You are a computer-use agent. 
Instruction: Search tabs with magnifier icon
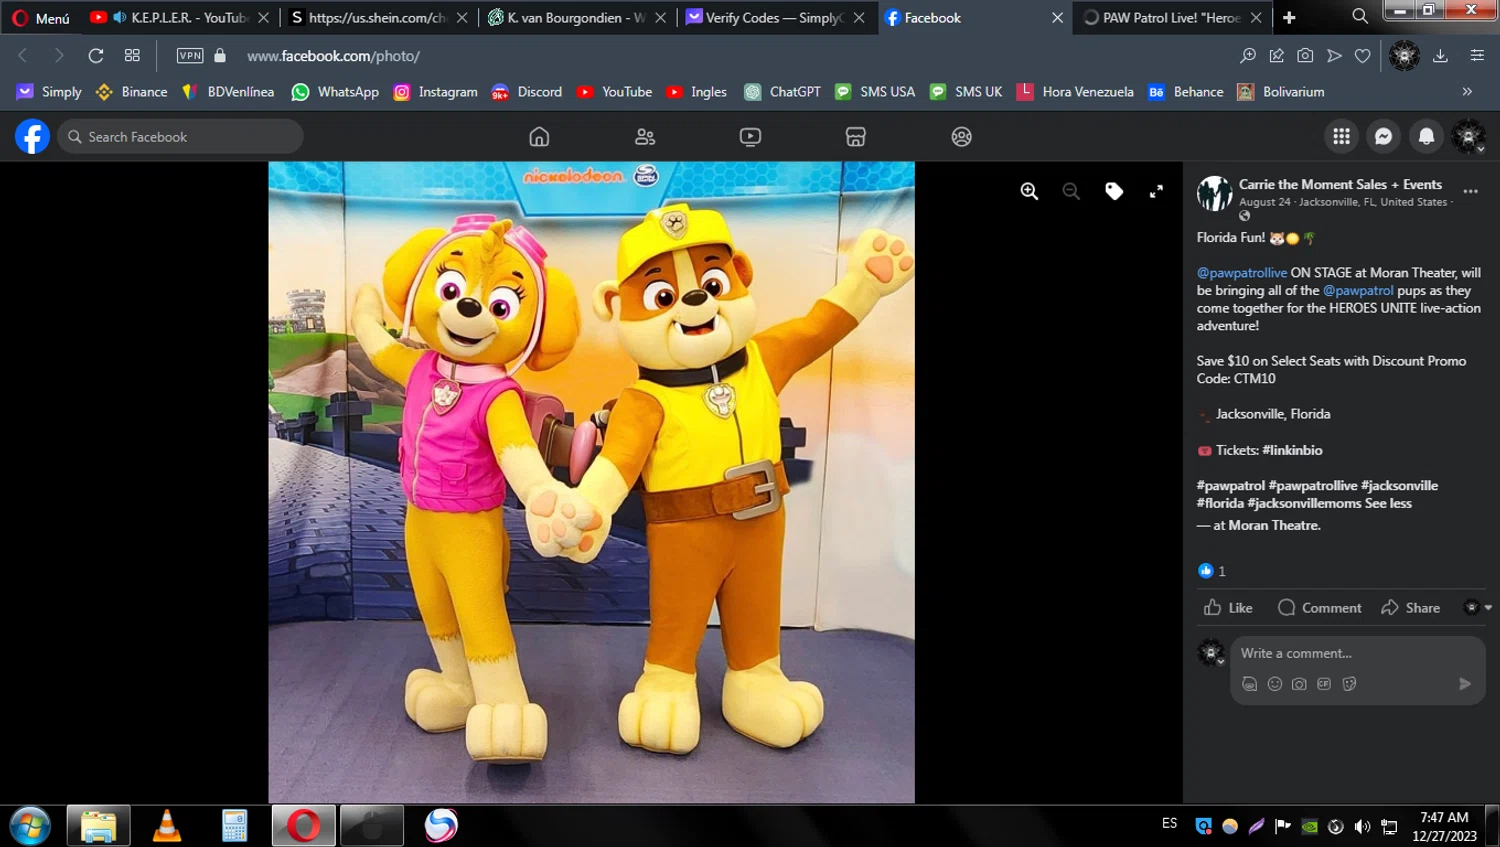click(x=1360, y=16)
